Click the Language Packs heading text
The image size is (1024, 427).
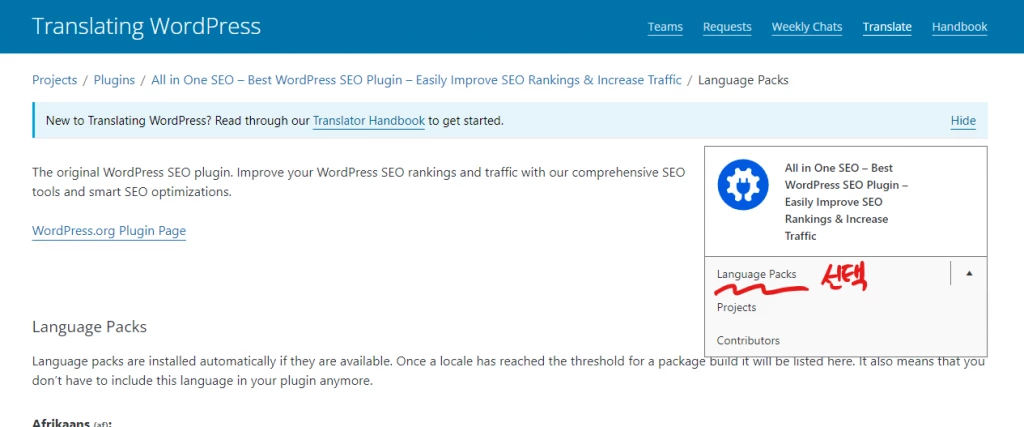click(x=89, y=326)
